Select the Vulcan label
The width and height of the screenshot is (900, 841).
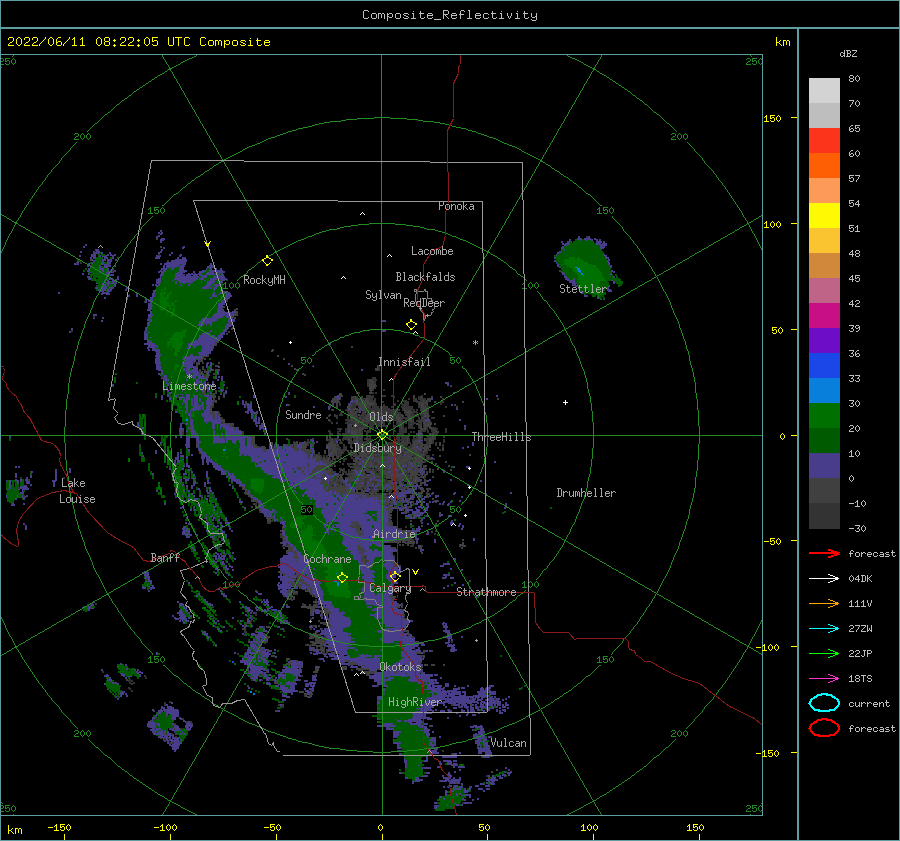[509, 743]
